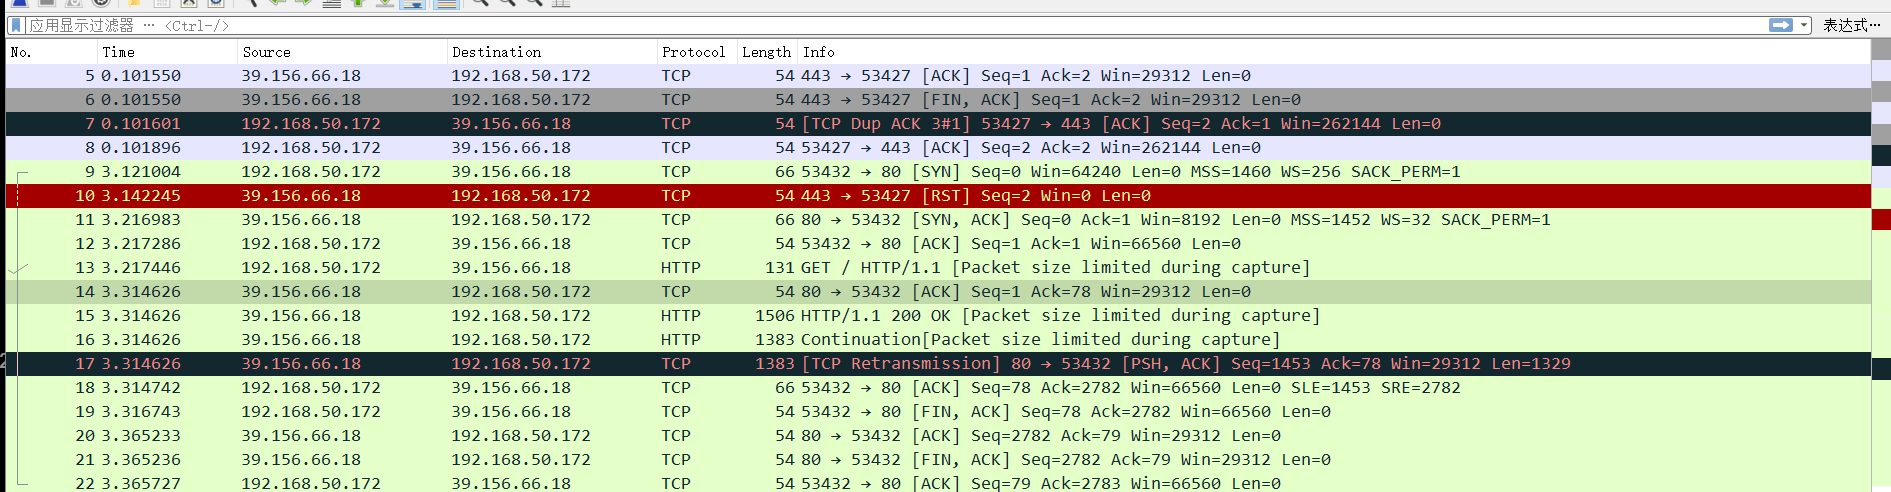Sort by the Info column header
This screenshot has width=1891, height=492.
[x=1334, y=52]
